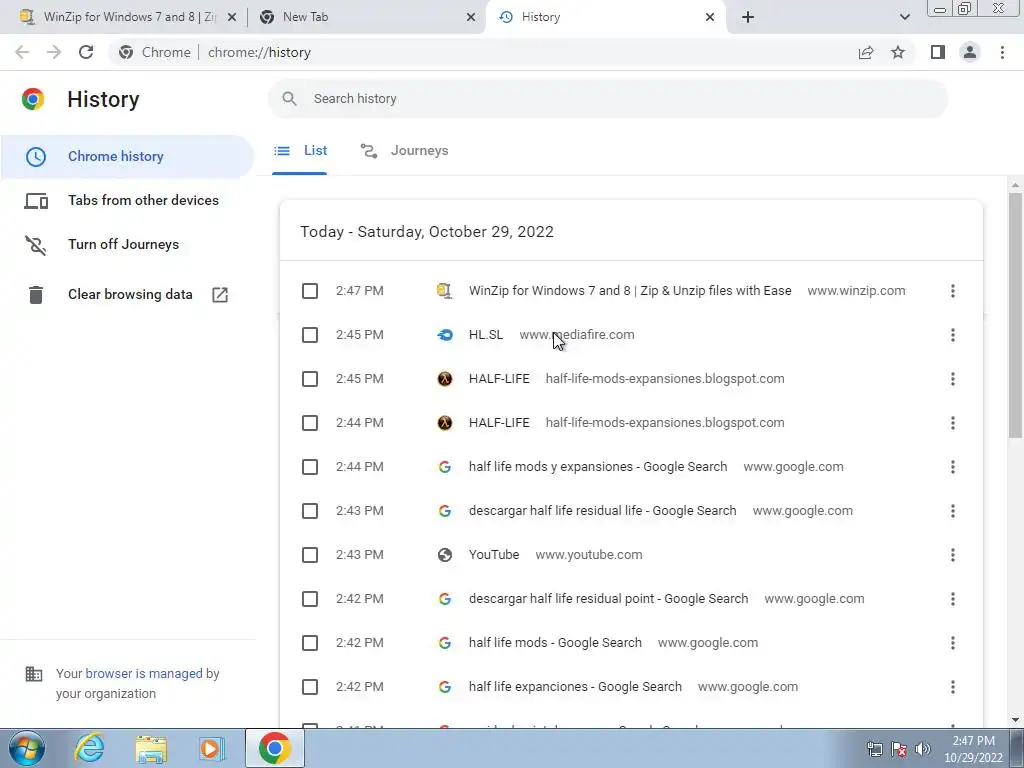Switch to the WinZip browser tab

click(x=128, y=17)
